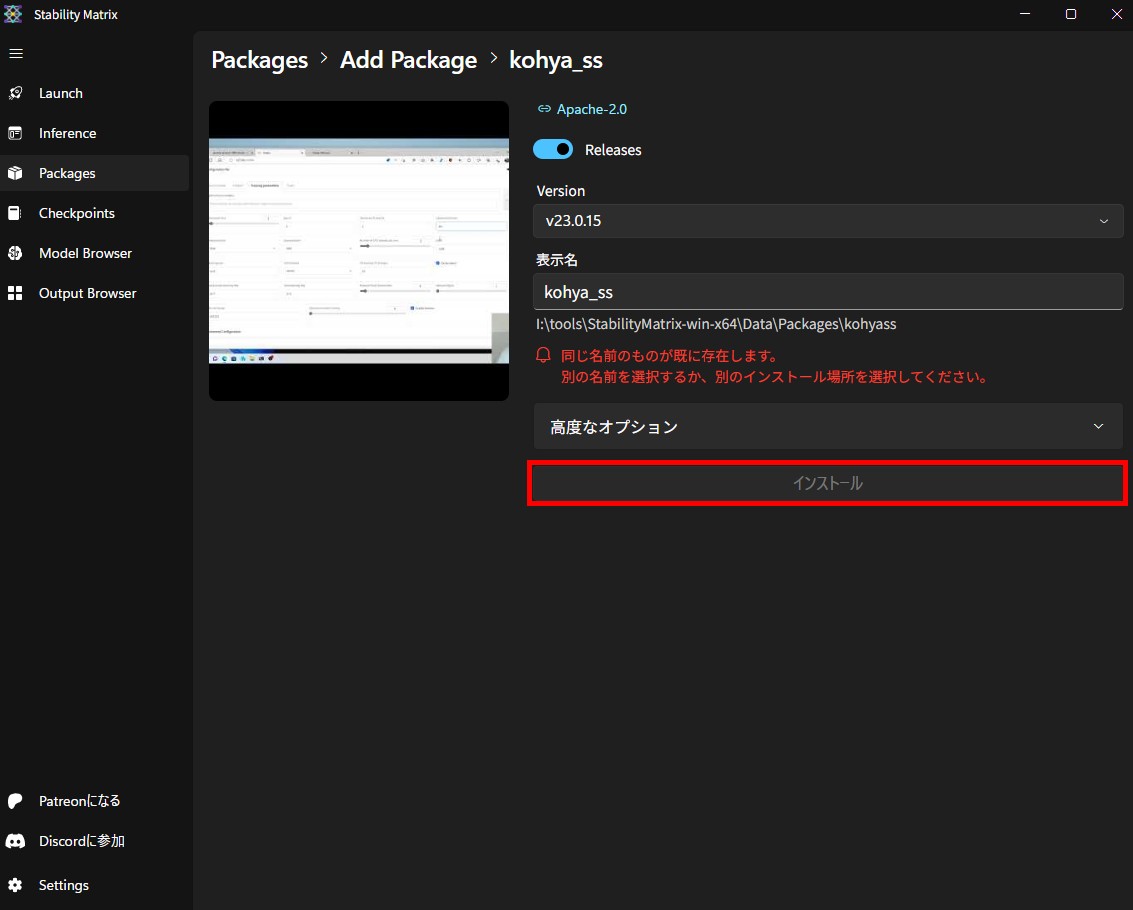This screenshot has width=1133, height=910.
Task: Open Packages in sidebar
Action: click(x=95, y=173)
